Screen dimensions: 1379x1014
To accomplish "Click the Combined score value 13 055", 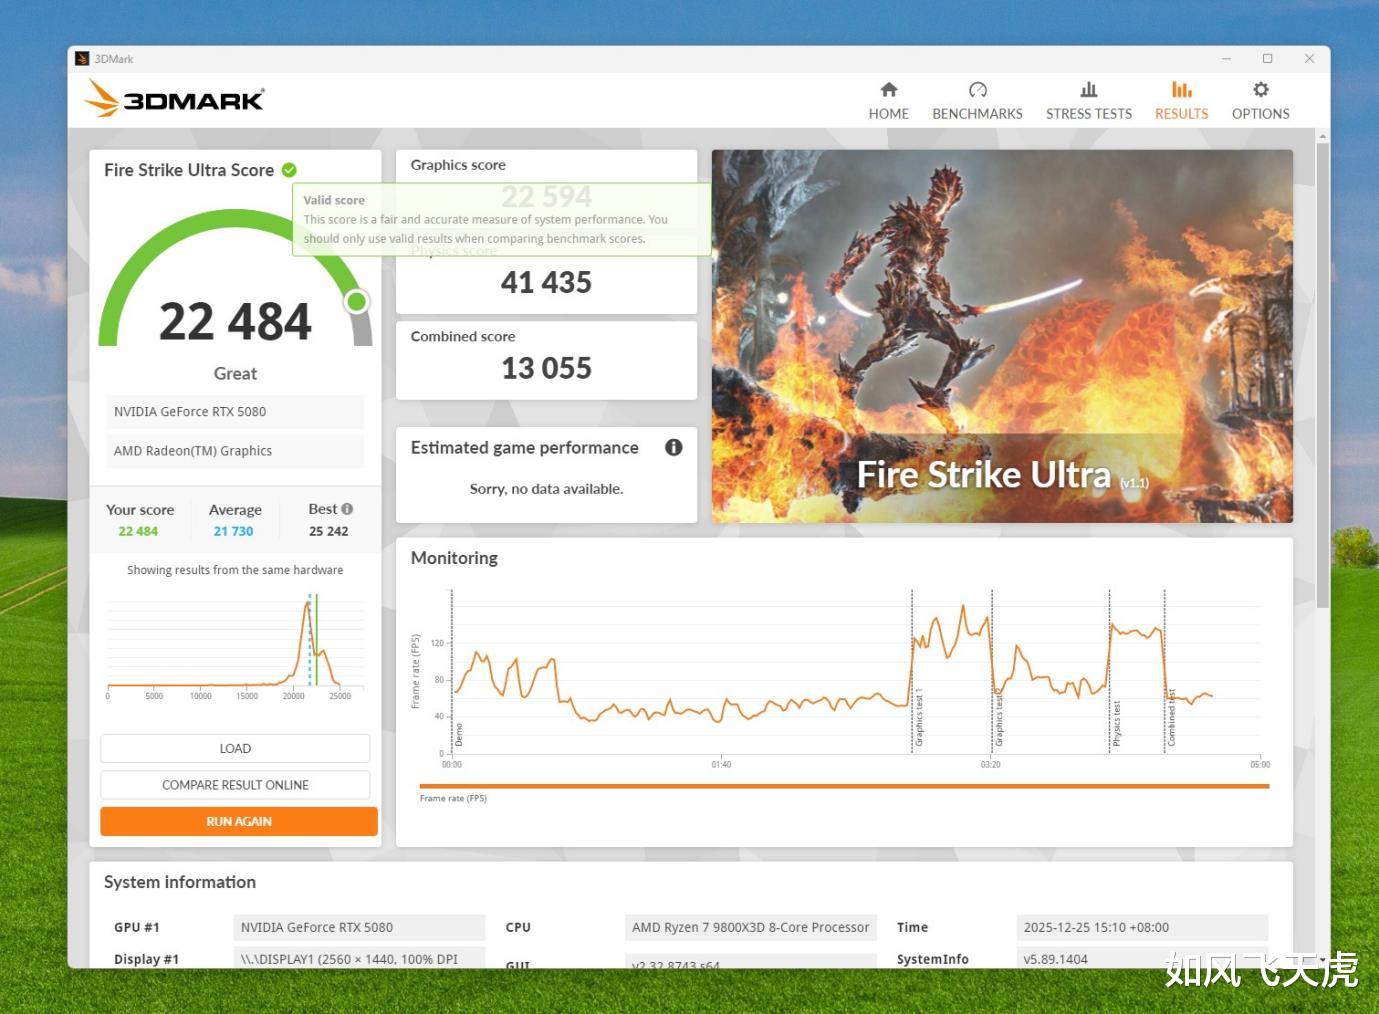I will pos(546,369).
